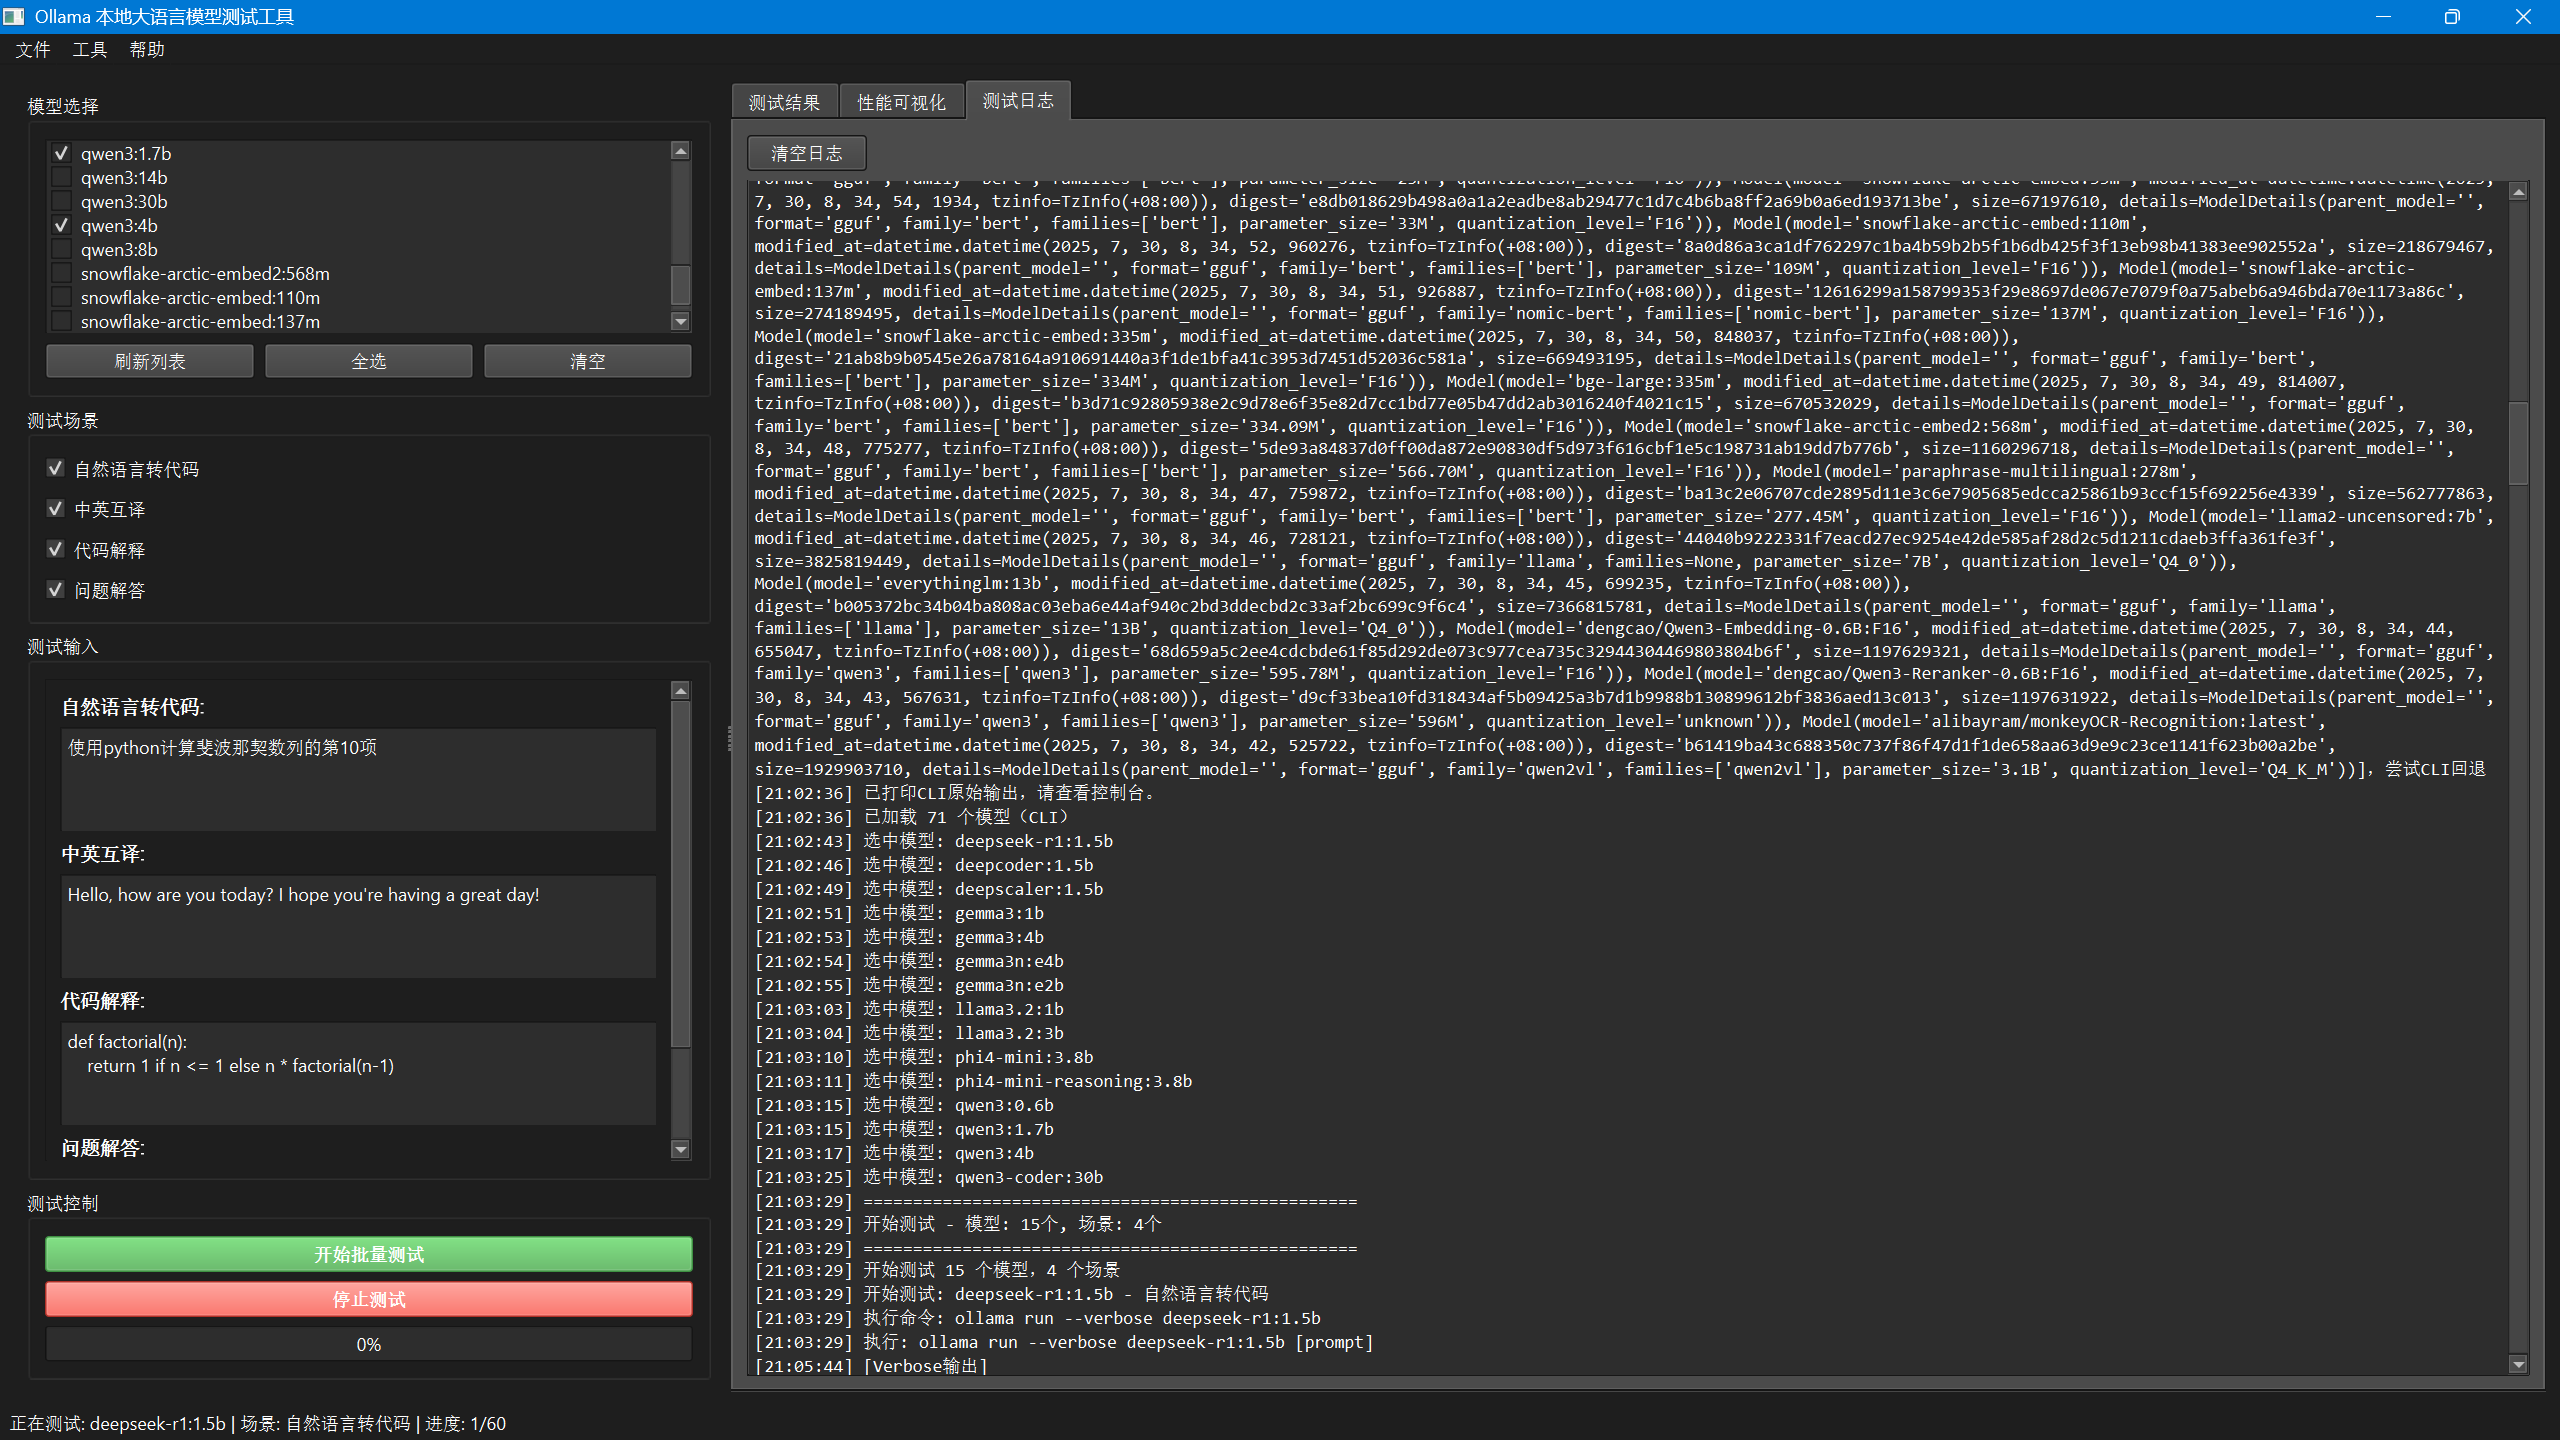The width and height of the screenshot is (2560, 1440).
Task: Click the 停止测试 button
Action: [x=368, y=1299]
